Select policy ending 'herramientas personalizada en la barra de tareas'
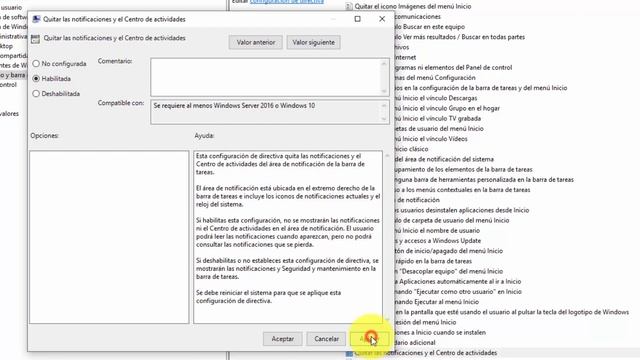Viewport: 640px width, 360px height. tap(484, 180)
